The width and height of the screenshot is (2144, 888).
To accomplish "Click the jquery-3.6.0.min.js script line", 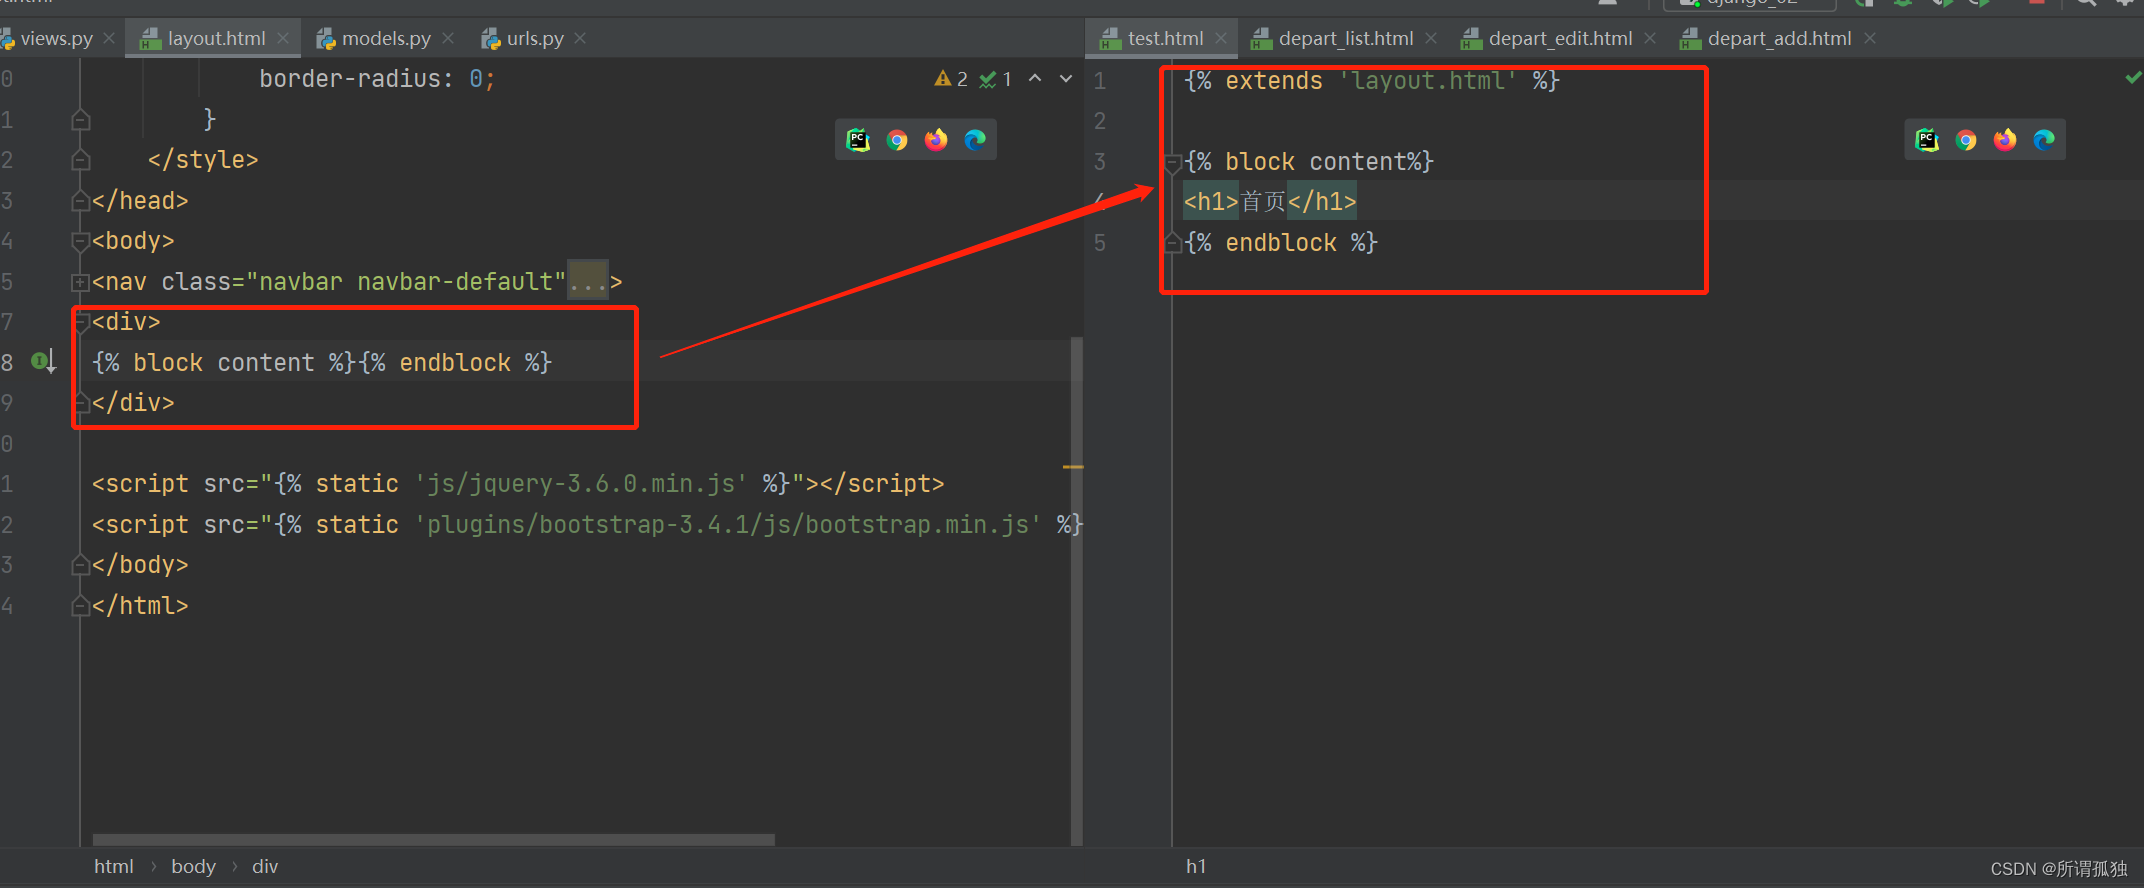I will pyautogui.click(x=518, y=484).
